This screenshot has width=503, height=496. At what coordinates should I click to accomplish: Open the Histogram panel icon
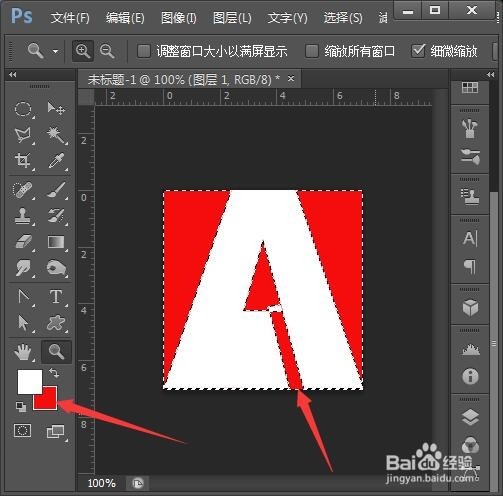471,349
